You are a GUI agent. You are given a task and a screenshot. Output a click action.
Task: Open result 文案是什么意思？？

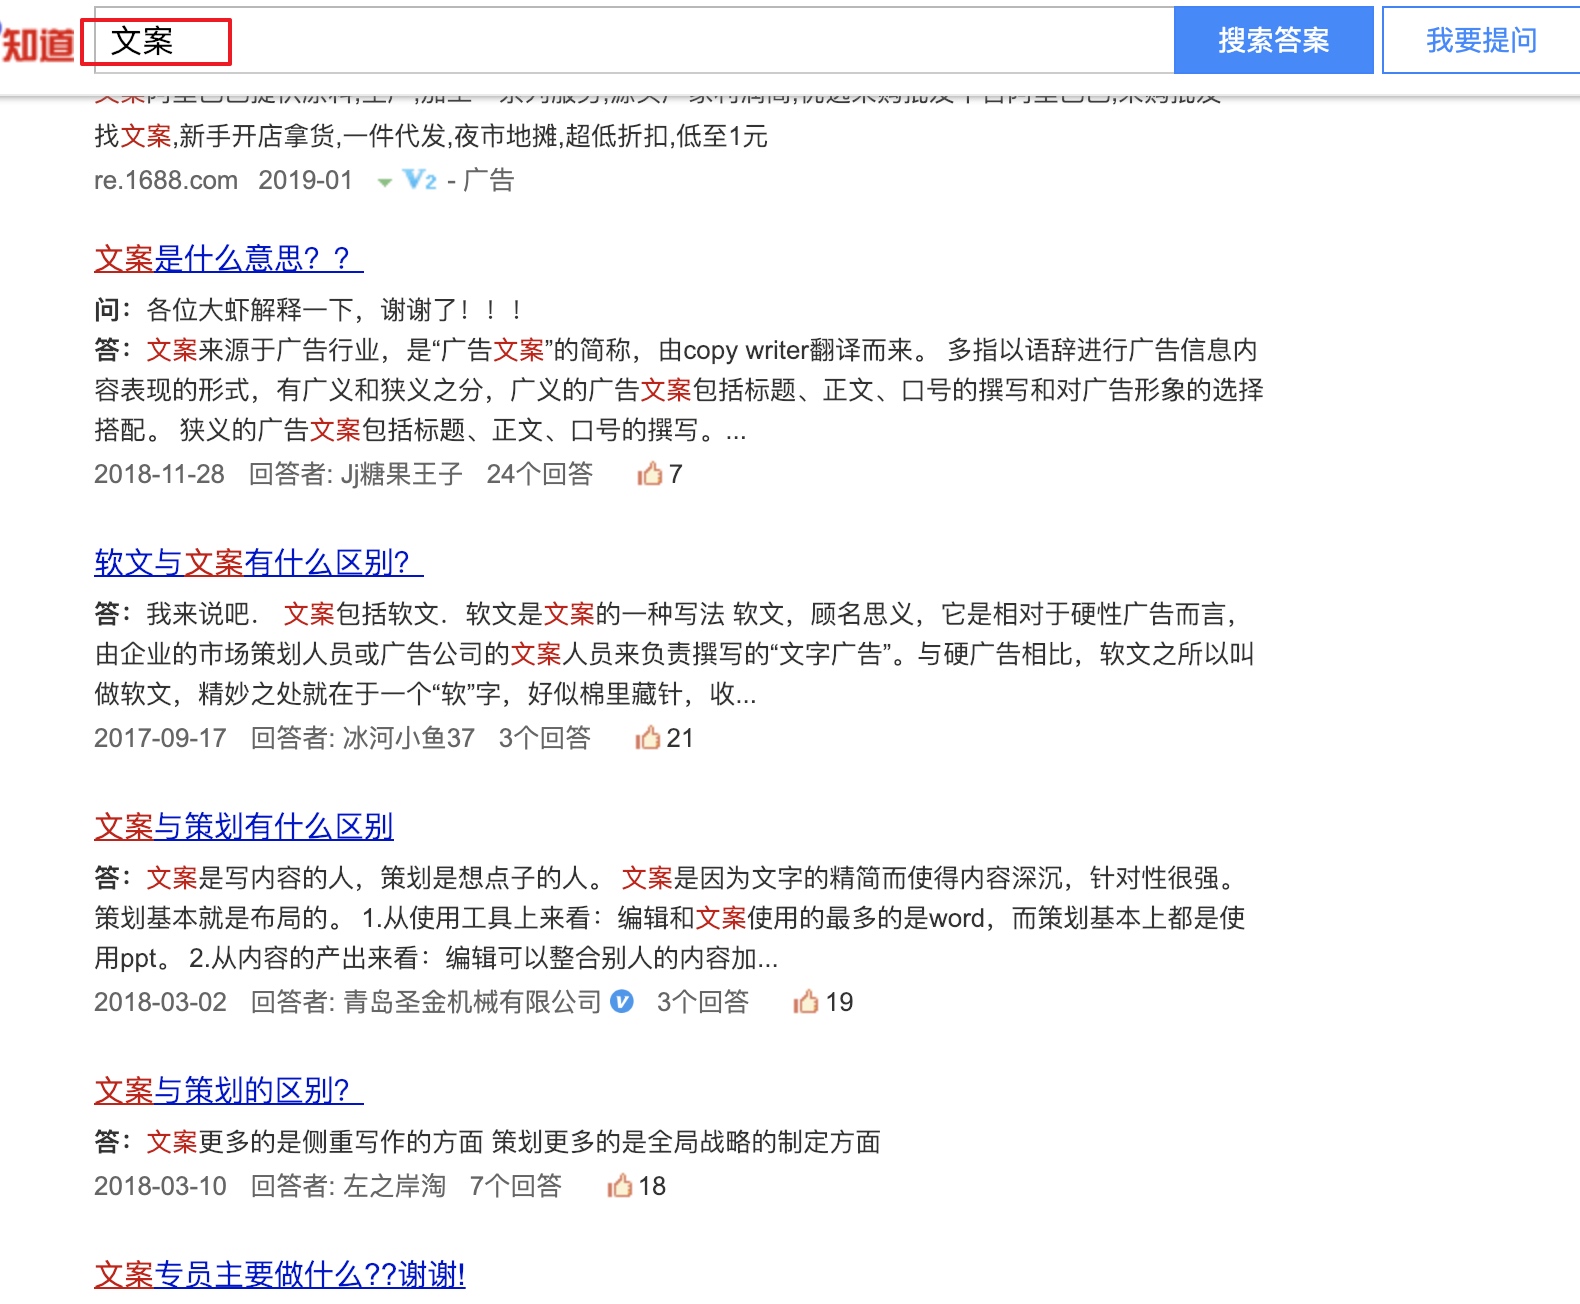coord(228,258)
